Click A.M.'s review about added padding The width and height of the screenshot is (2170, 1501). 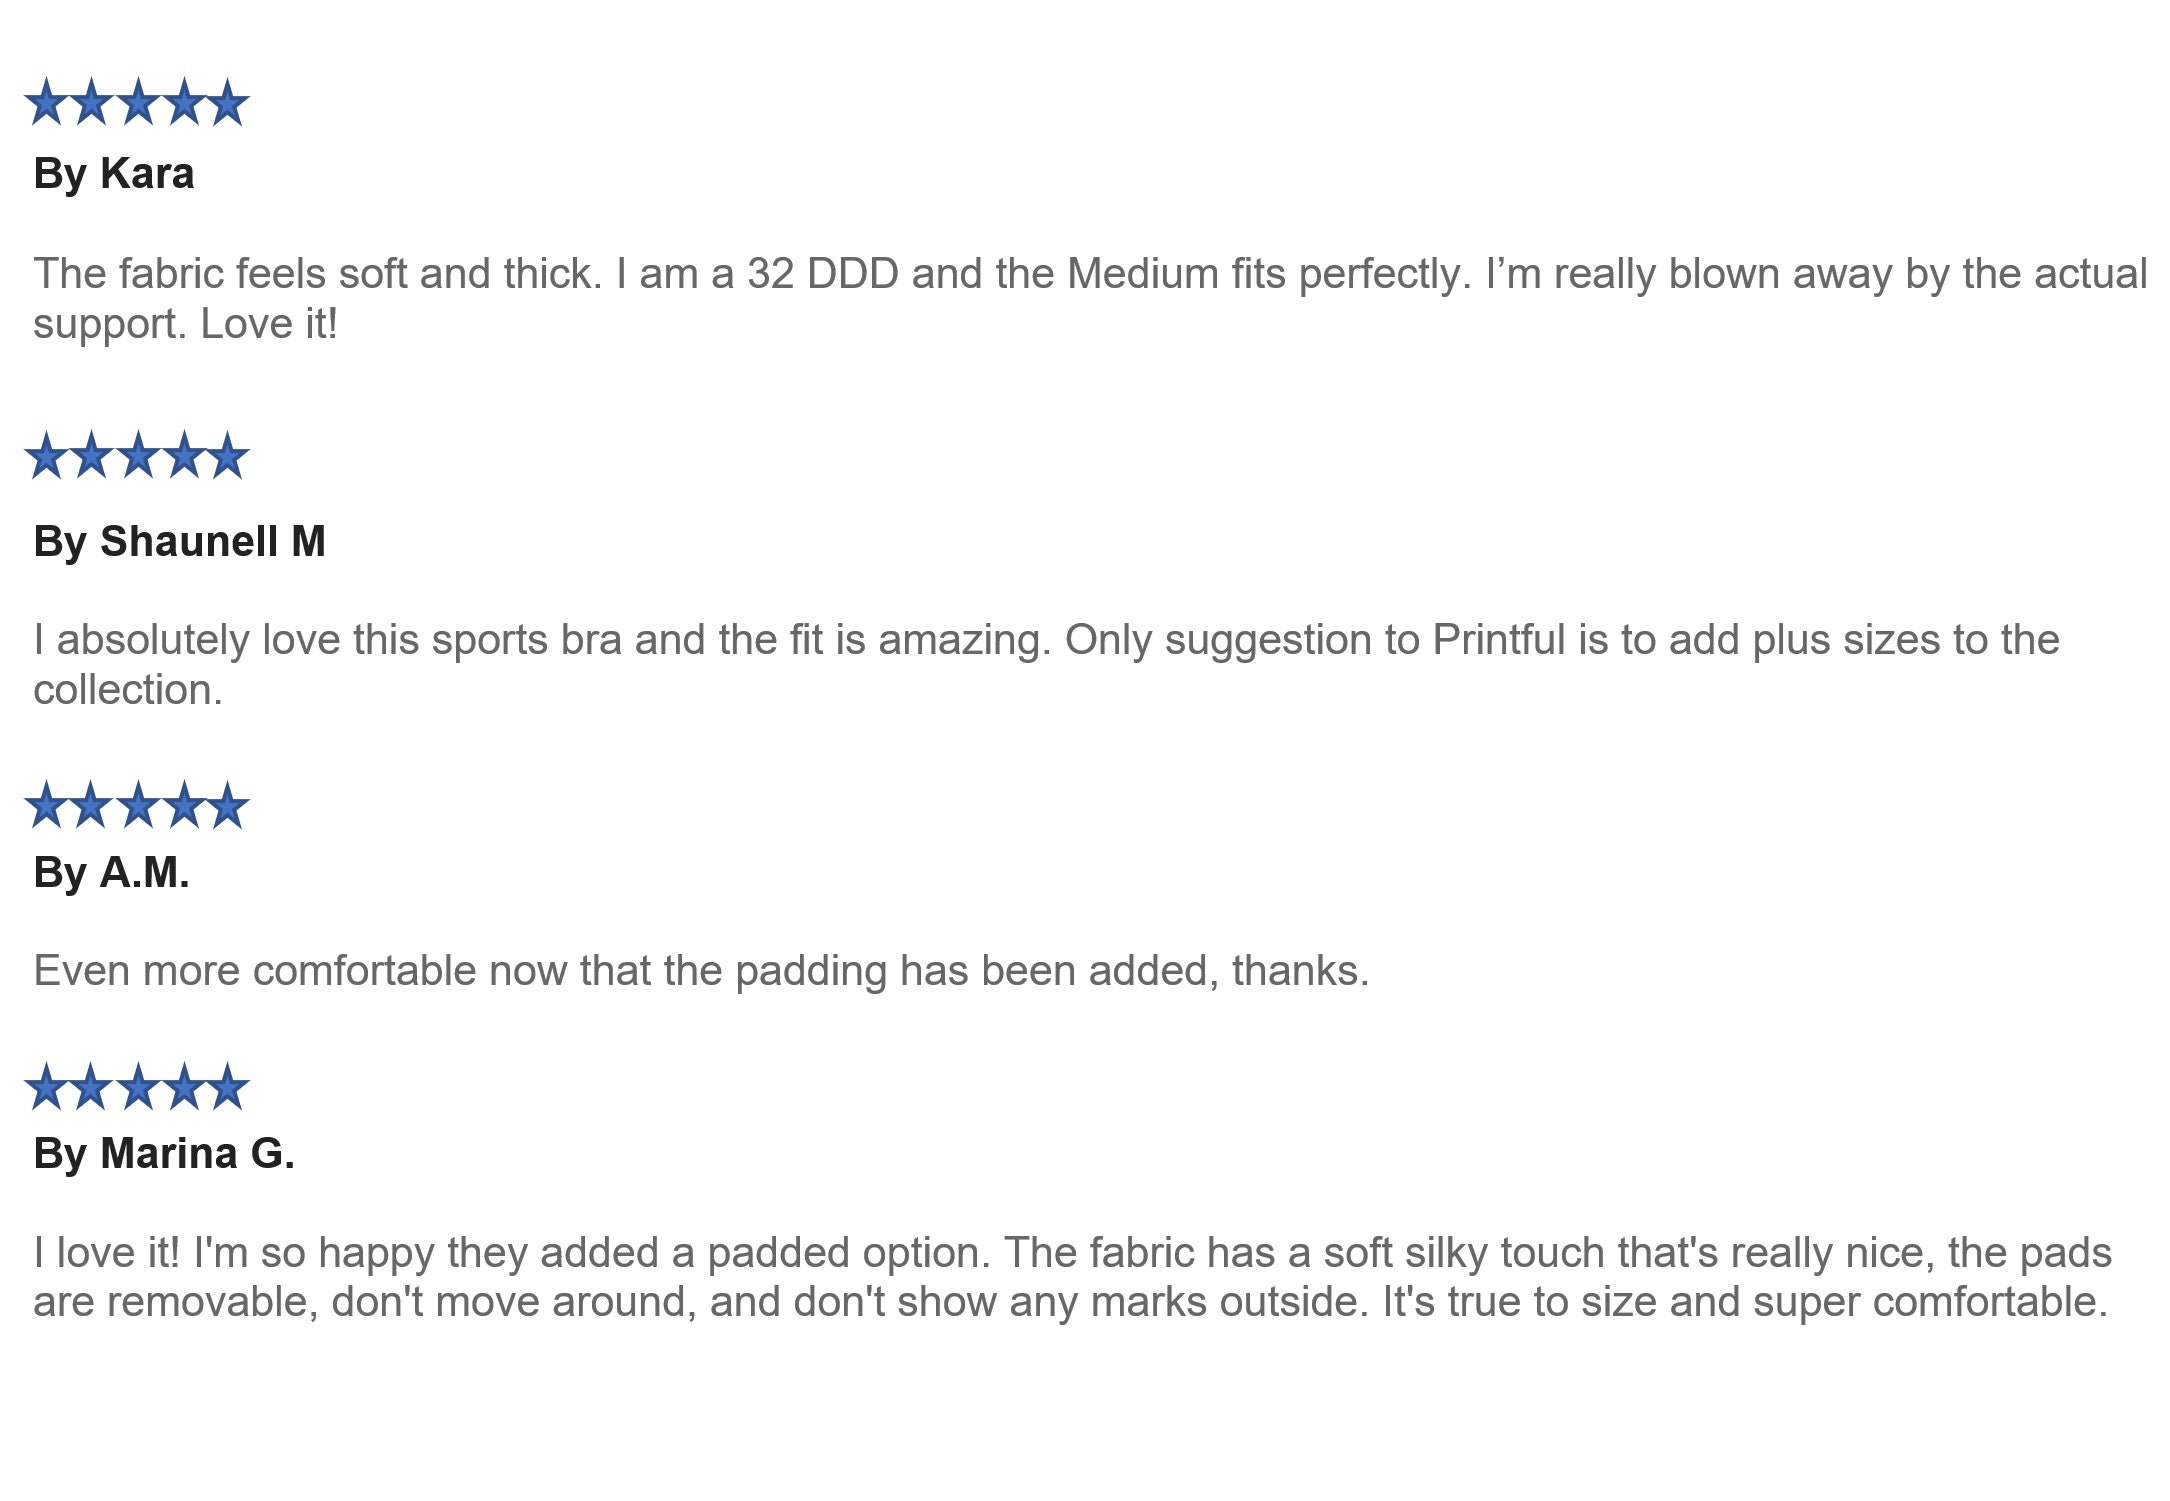click(x=701, y=971)
